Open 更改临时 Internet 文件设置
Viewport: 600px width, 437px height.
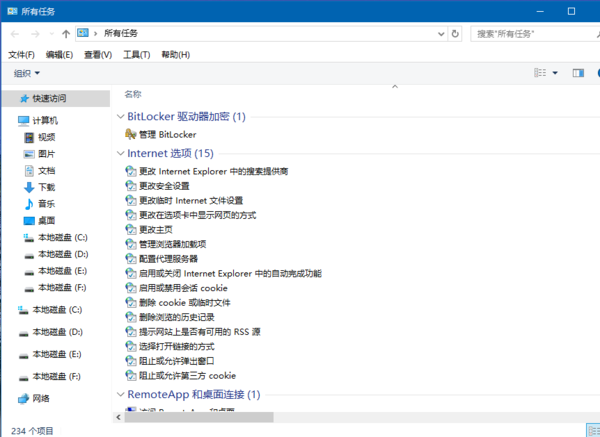[x=191, y=201]
